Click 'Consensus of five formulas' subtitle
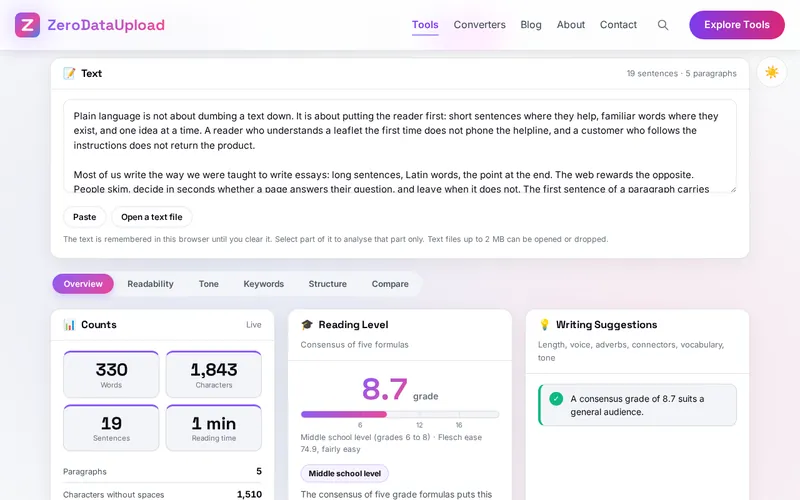Image resolution: width=800 pixels, height=500 pixels. pos(355,345)
